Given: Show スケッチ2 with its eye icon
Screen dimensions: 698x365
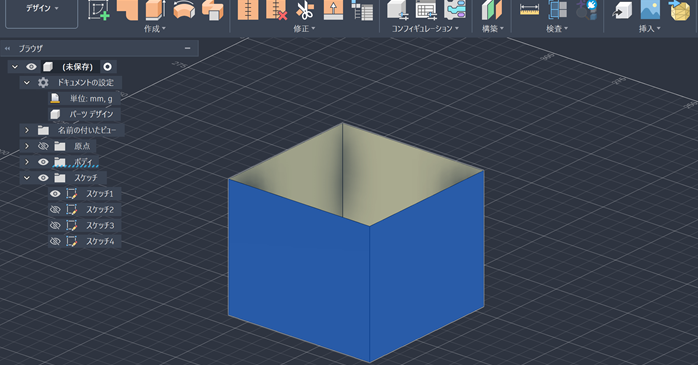Looking at the screenshot, I should [x=55, y=210].
